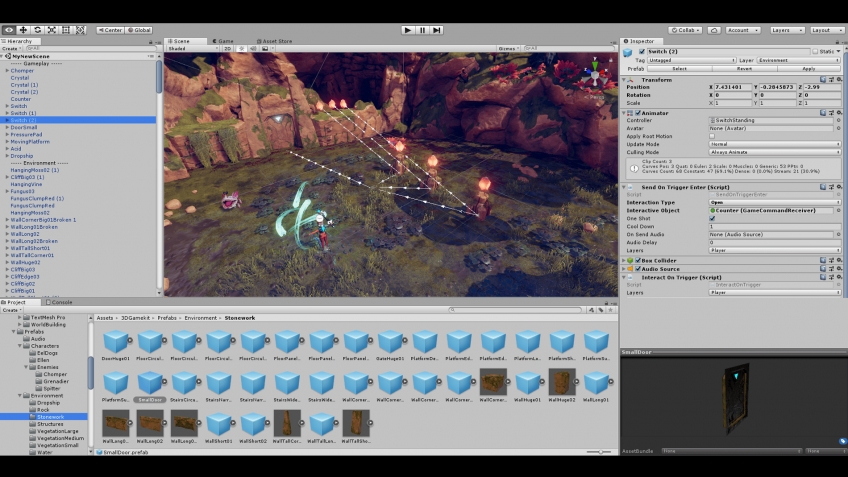Toggle Switch (2) object active checkbox
848x477 pixels.
642,52
